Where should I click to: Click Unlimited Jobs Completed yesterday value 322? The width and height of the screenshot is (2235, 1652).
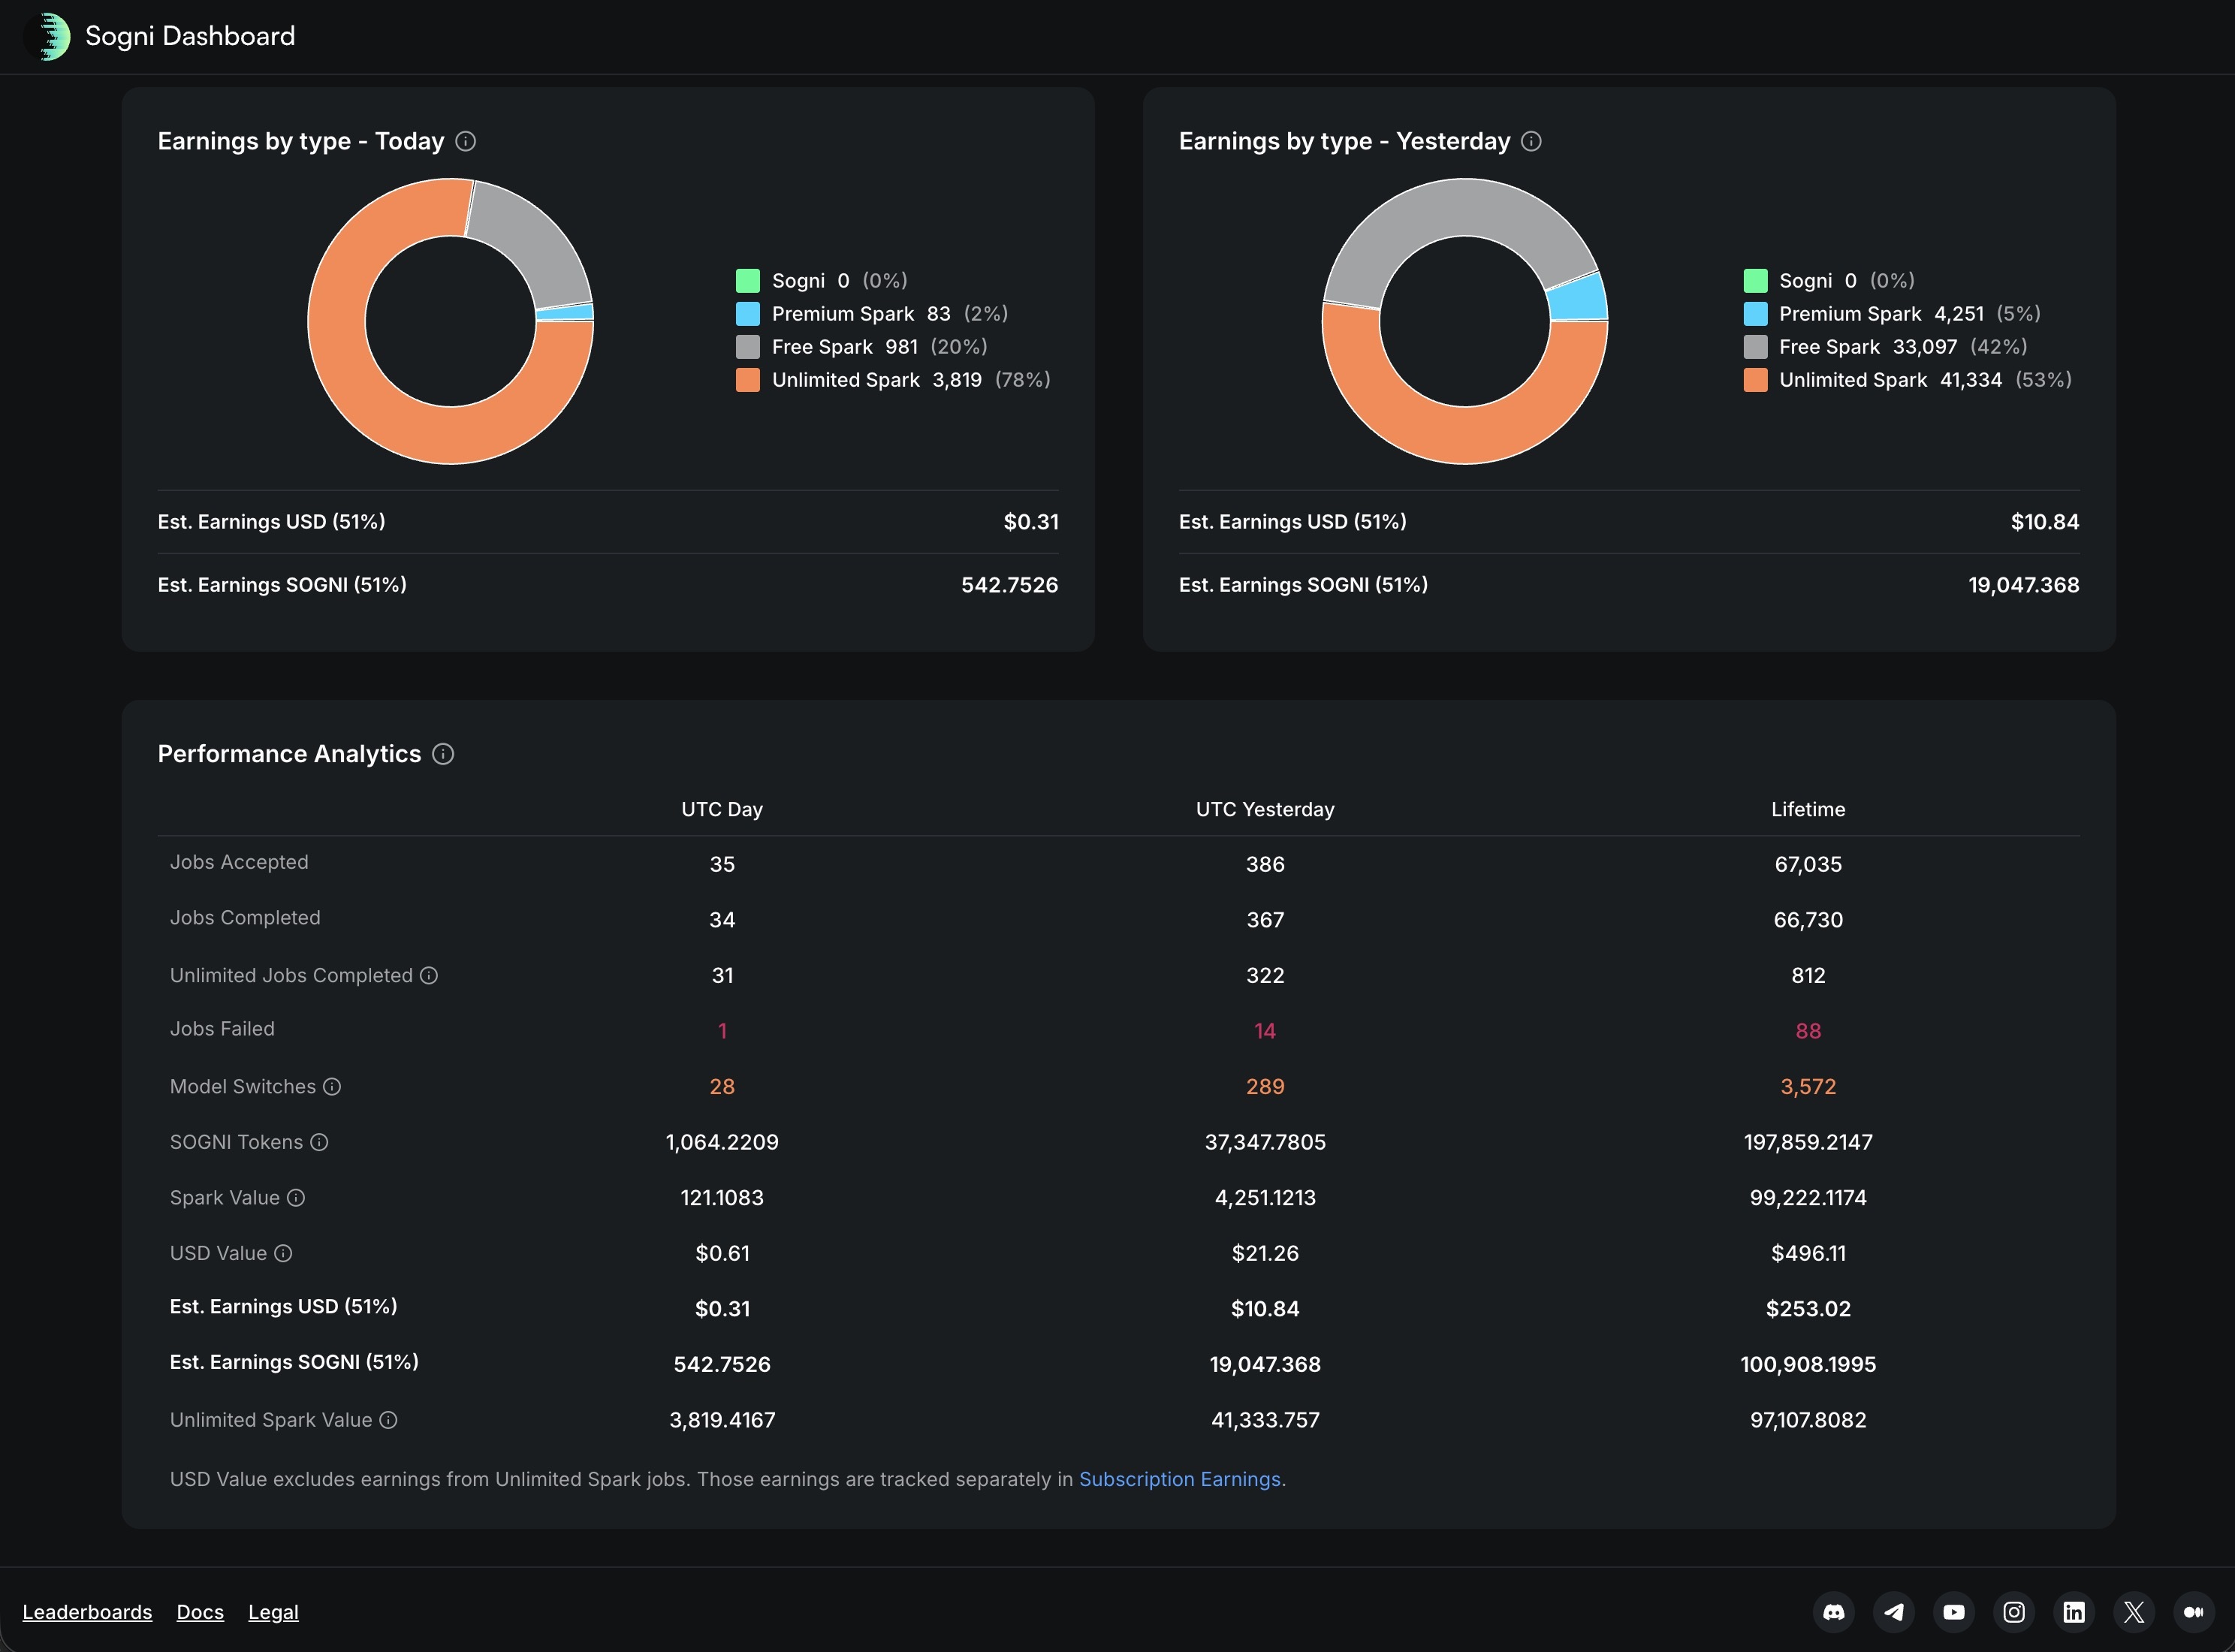[1265, 975]
